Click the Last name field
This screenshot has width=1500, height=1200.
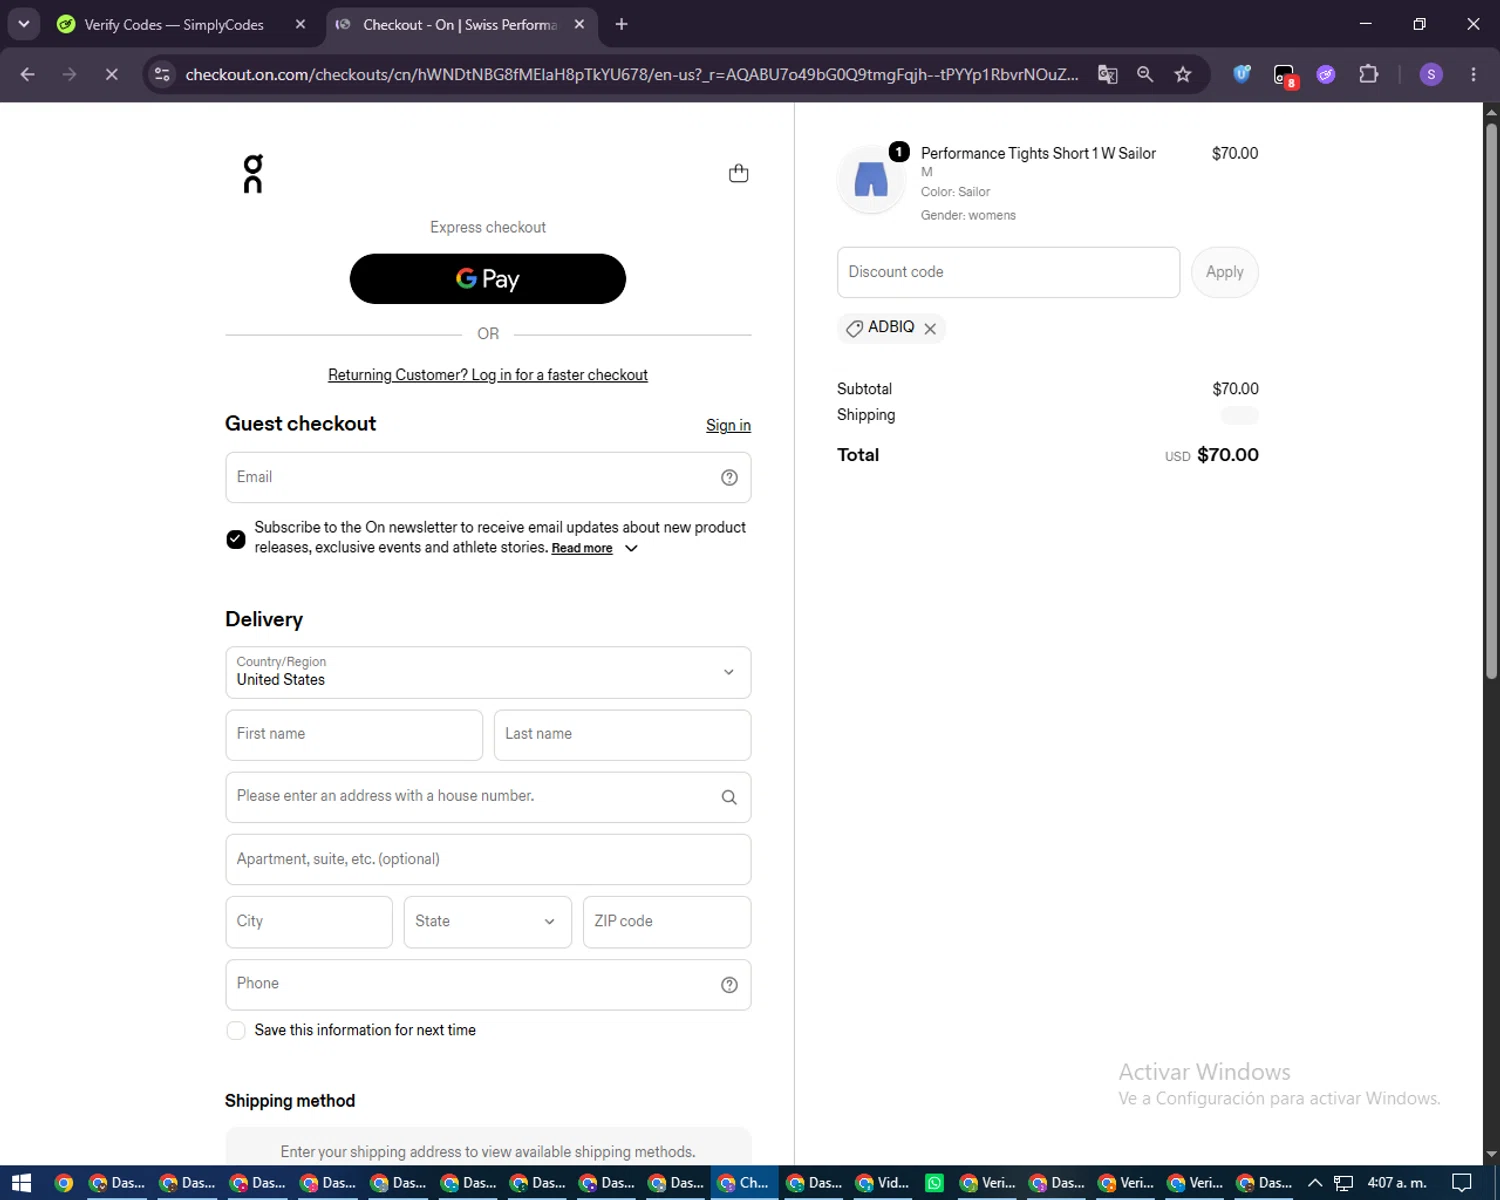point(622,735)
